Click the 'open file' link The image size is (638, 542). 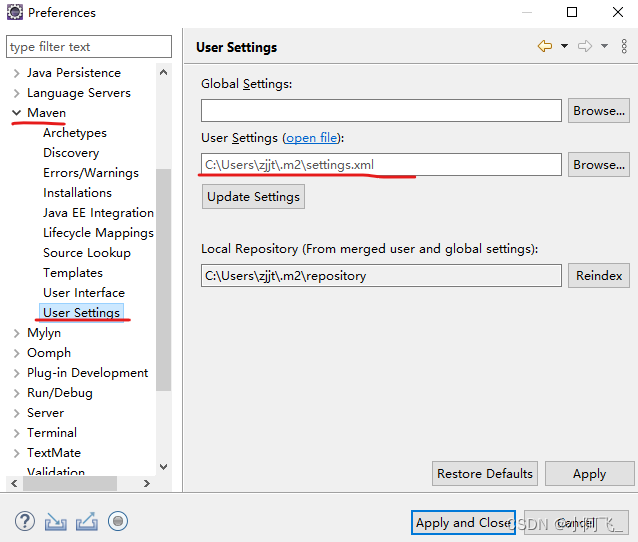coord(312,138)
